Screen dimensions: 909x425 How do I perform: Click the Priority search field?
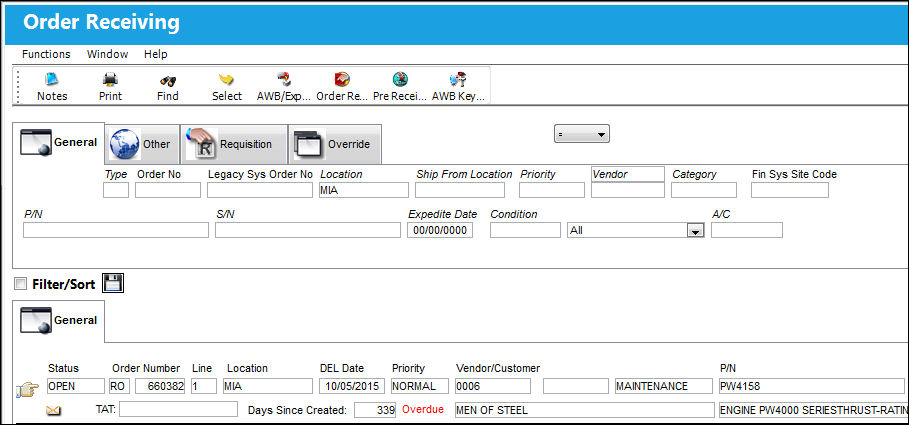click(x=552, y=190)
